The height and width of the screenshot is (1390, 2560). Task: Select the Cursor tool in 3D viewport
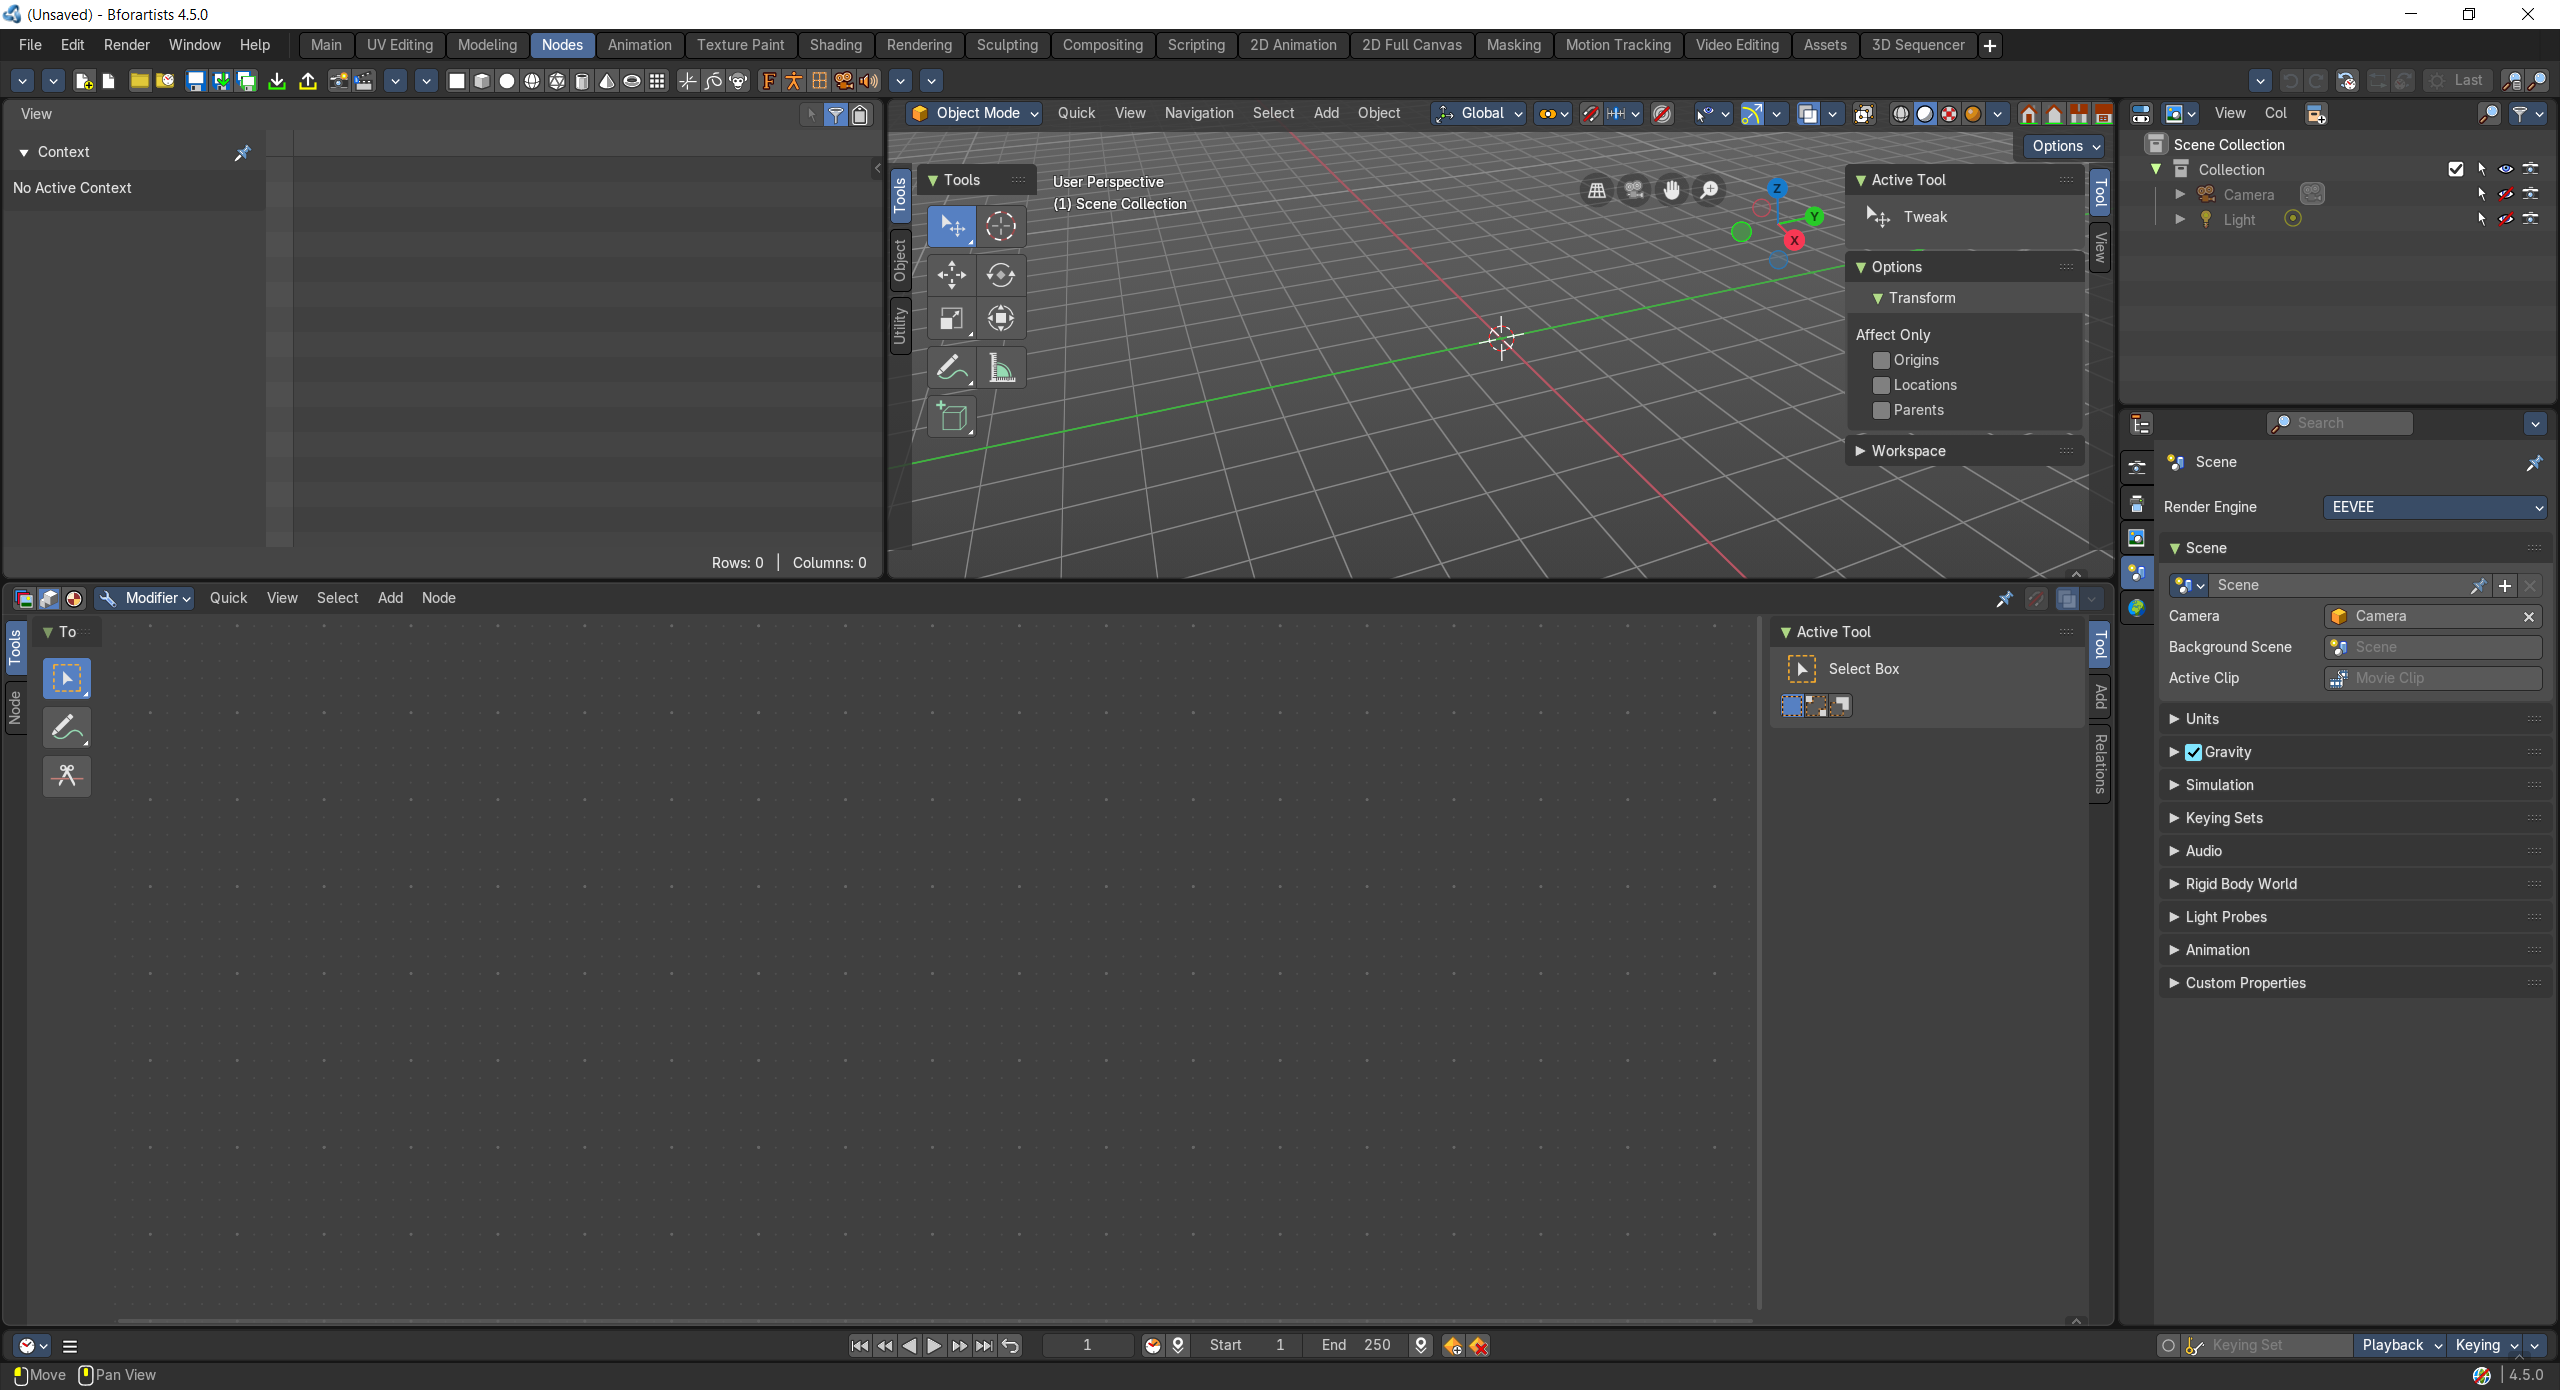pyautogui.click(x=1000, y=226)
